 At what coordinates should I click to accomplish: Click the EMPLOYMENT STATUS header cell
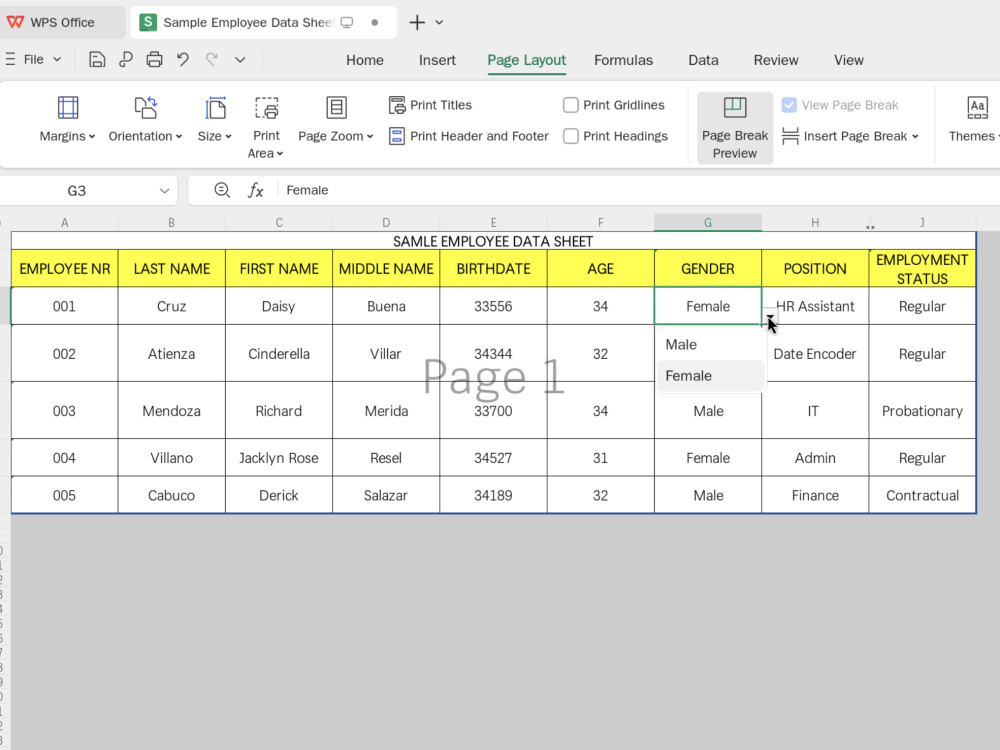tap(922, 268)
